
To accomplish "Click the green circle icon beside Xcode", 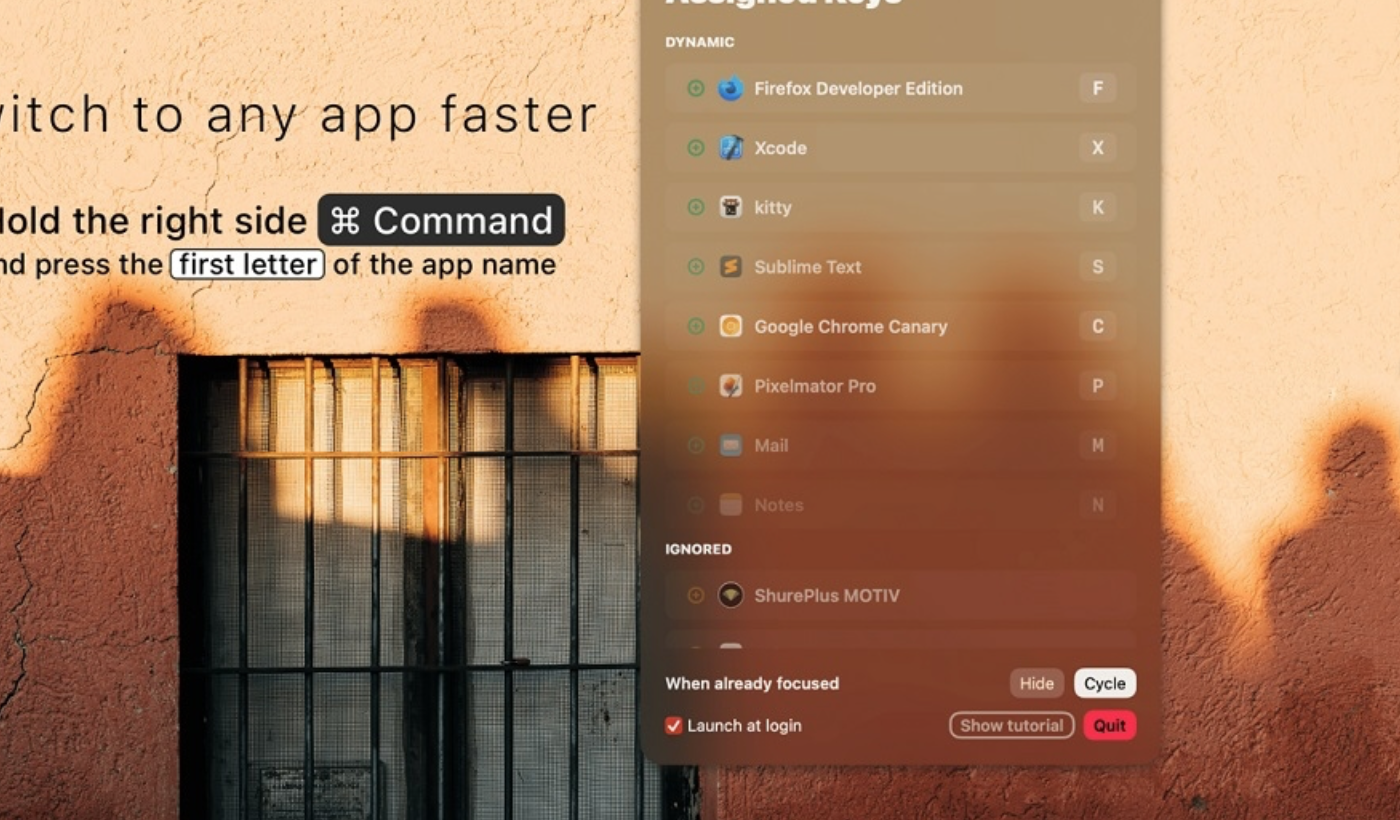I will point(696,148).
